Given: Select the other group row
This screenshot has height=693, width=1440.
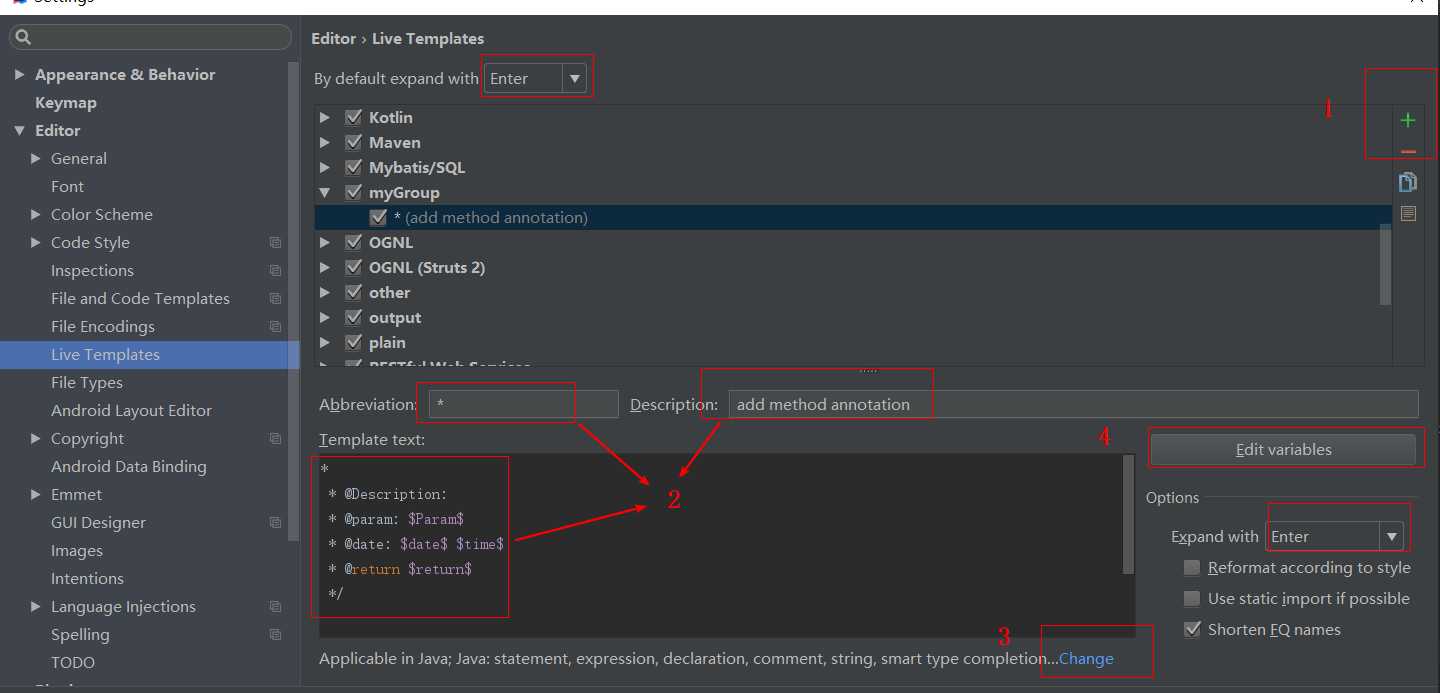Looking at the screenshot, I should click(x=853, y=292).
